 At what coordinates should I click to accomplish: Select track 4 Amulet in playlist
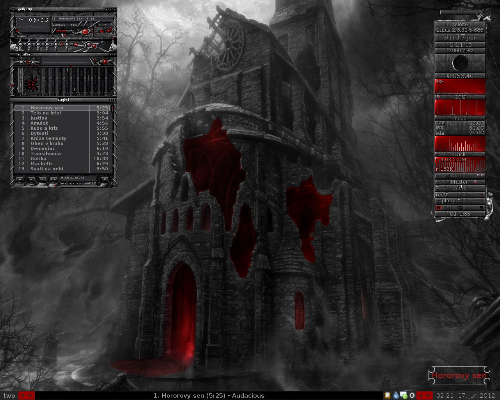point(62,123)
